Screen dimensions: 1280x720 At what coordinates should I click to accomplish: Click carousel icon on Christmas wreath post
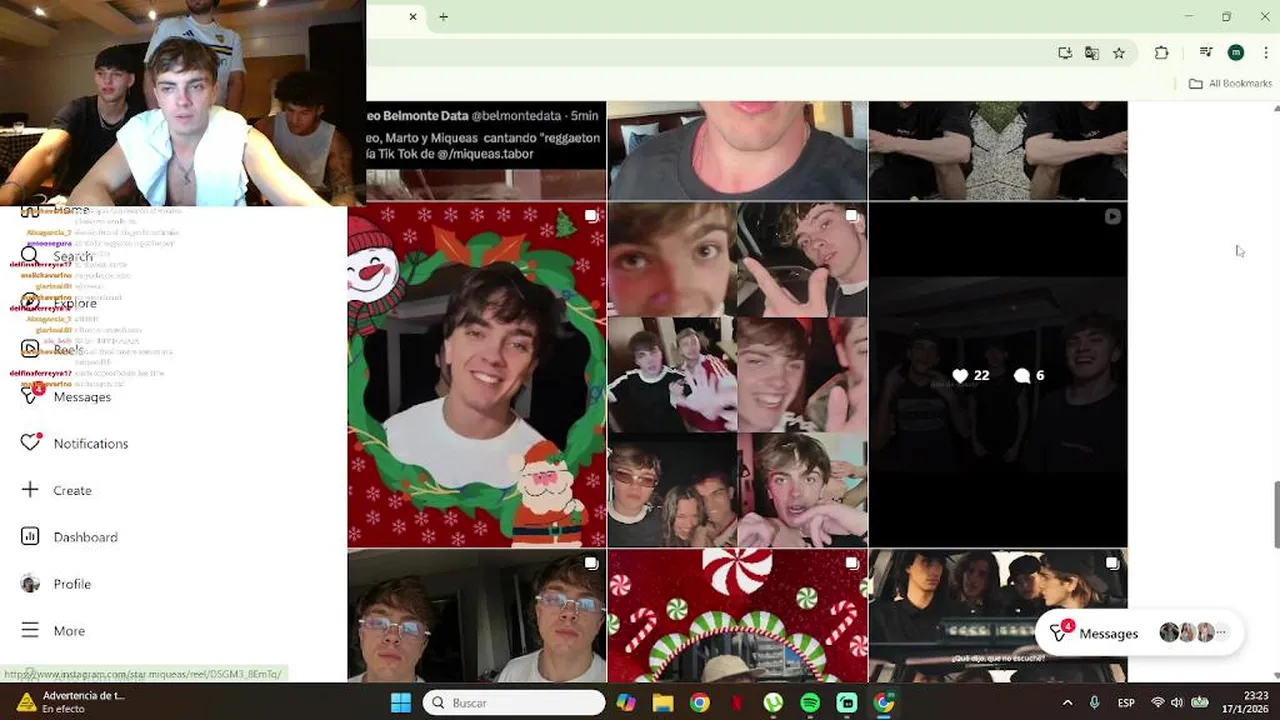[591, 216]
